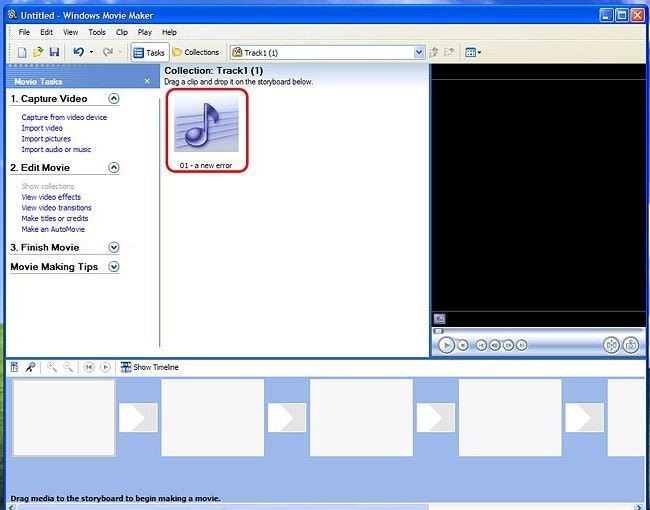Click the Forward button in preview controls
This screenshot has height=510, width=650.
[522, 345]
